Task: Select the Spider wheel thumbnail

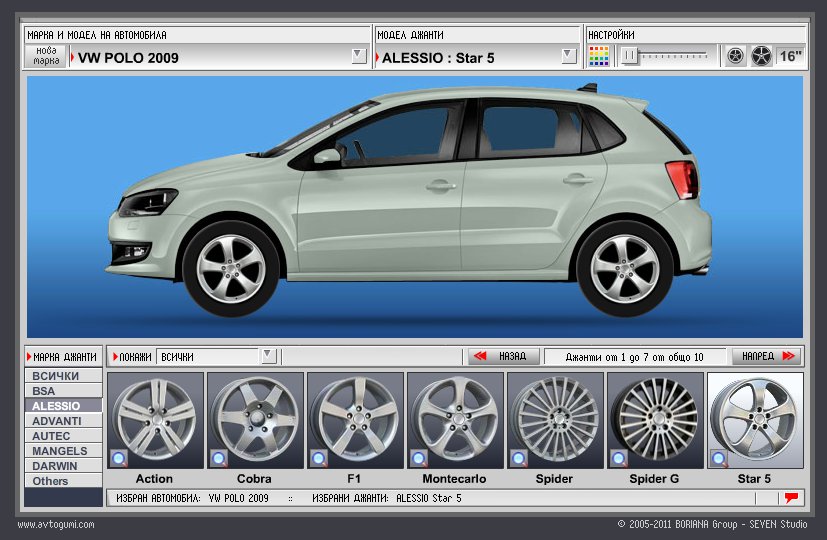Action: coord(555,419)
